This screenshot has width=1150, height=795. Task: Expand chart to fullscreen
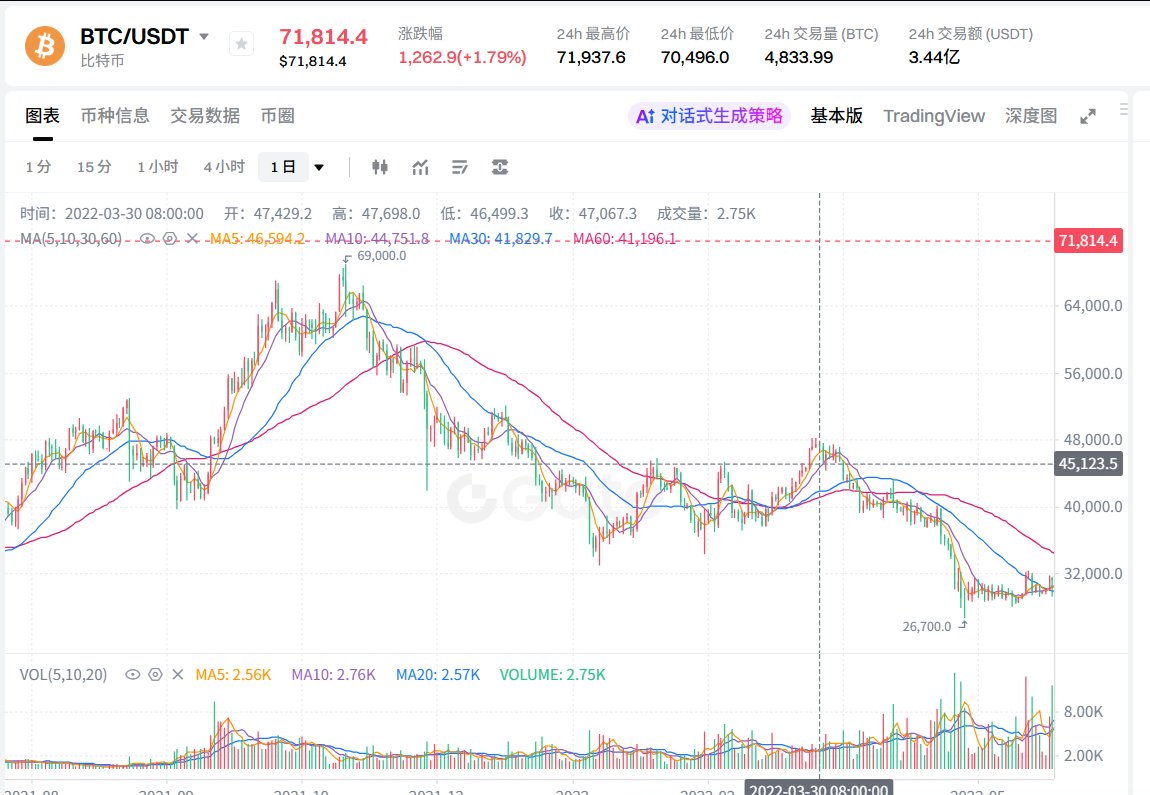(1088, 117)
